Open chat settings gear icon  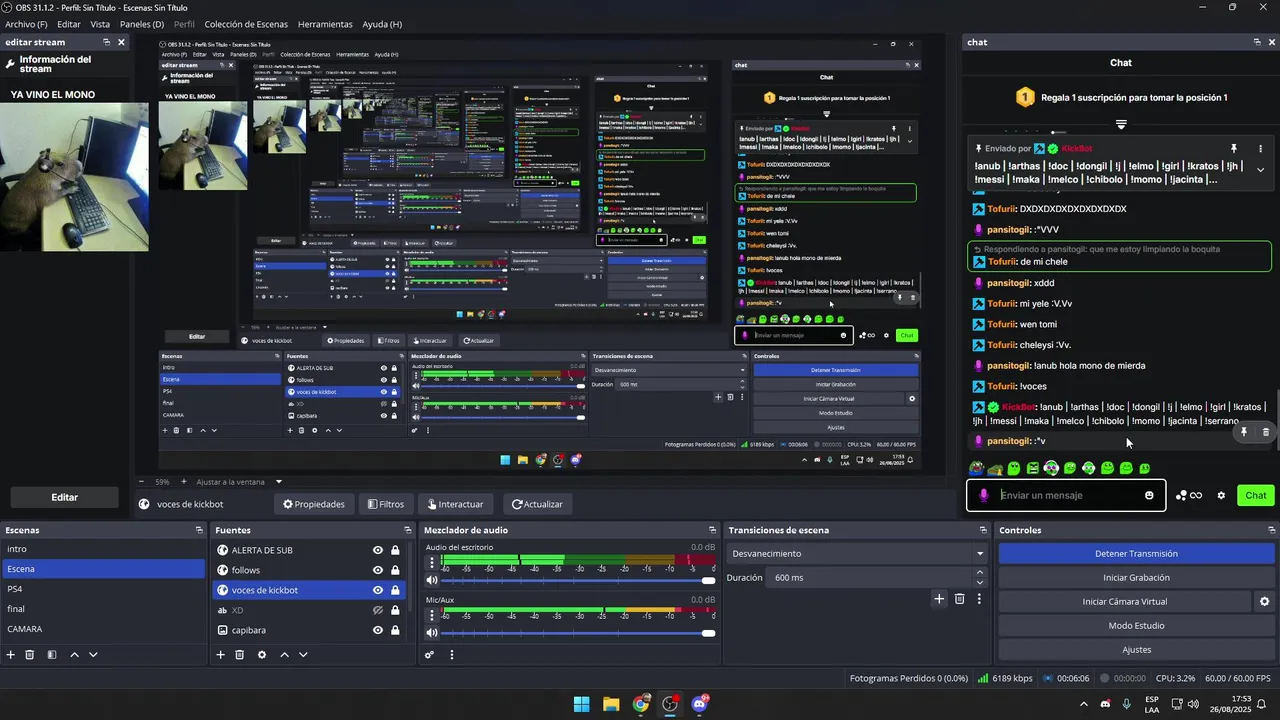pyautogui.click(x=1221, y=495)
